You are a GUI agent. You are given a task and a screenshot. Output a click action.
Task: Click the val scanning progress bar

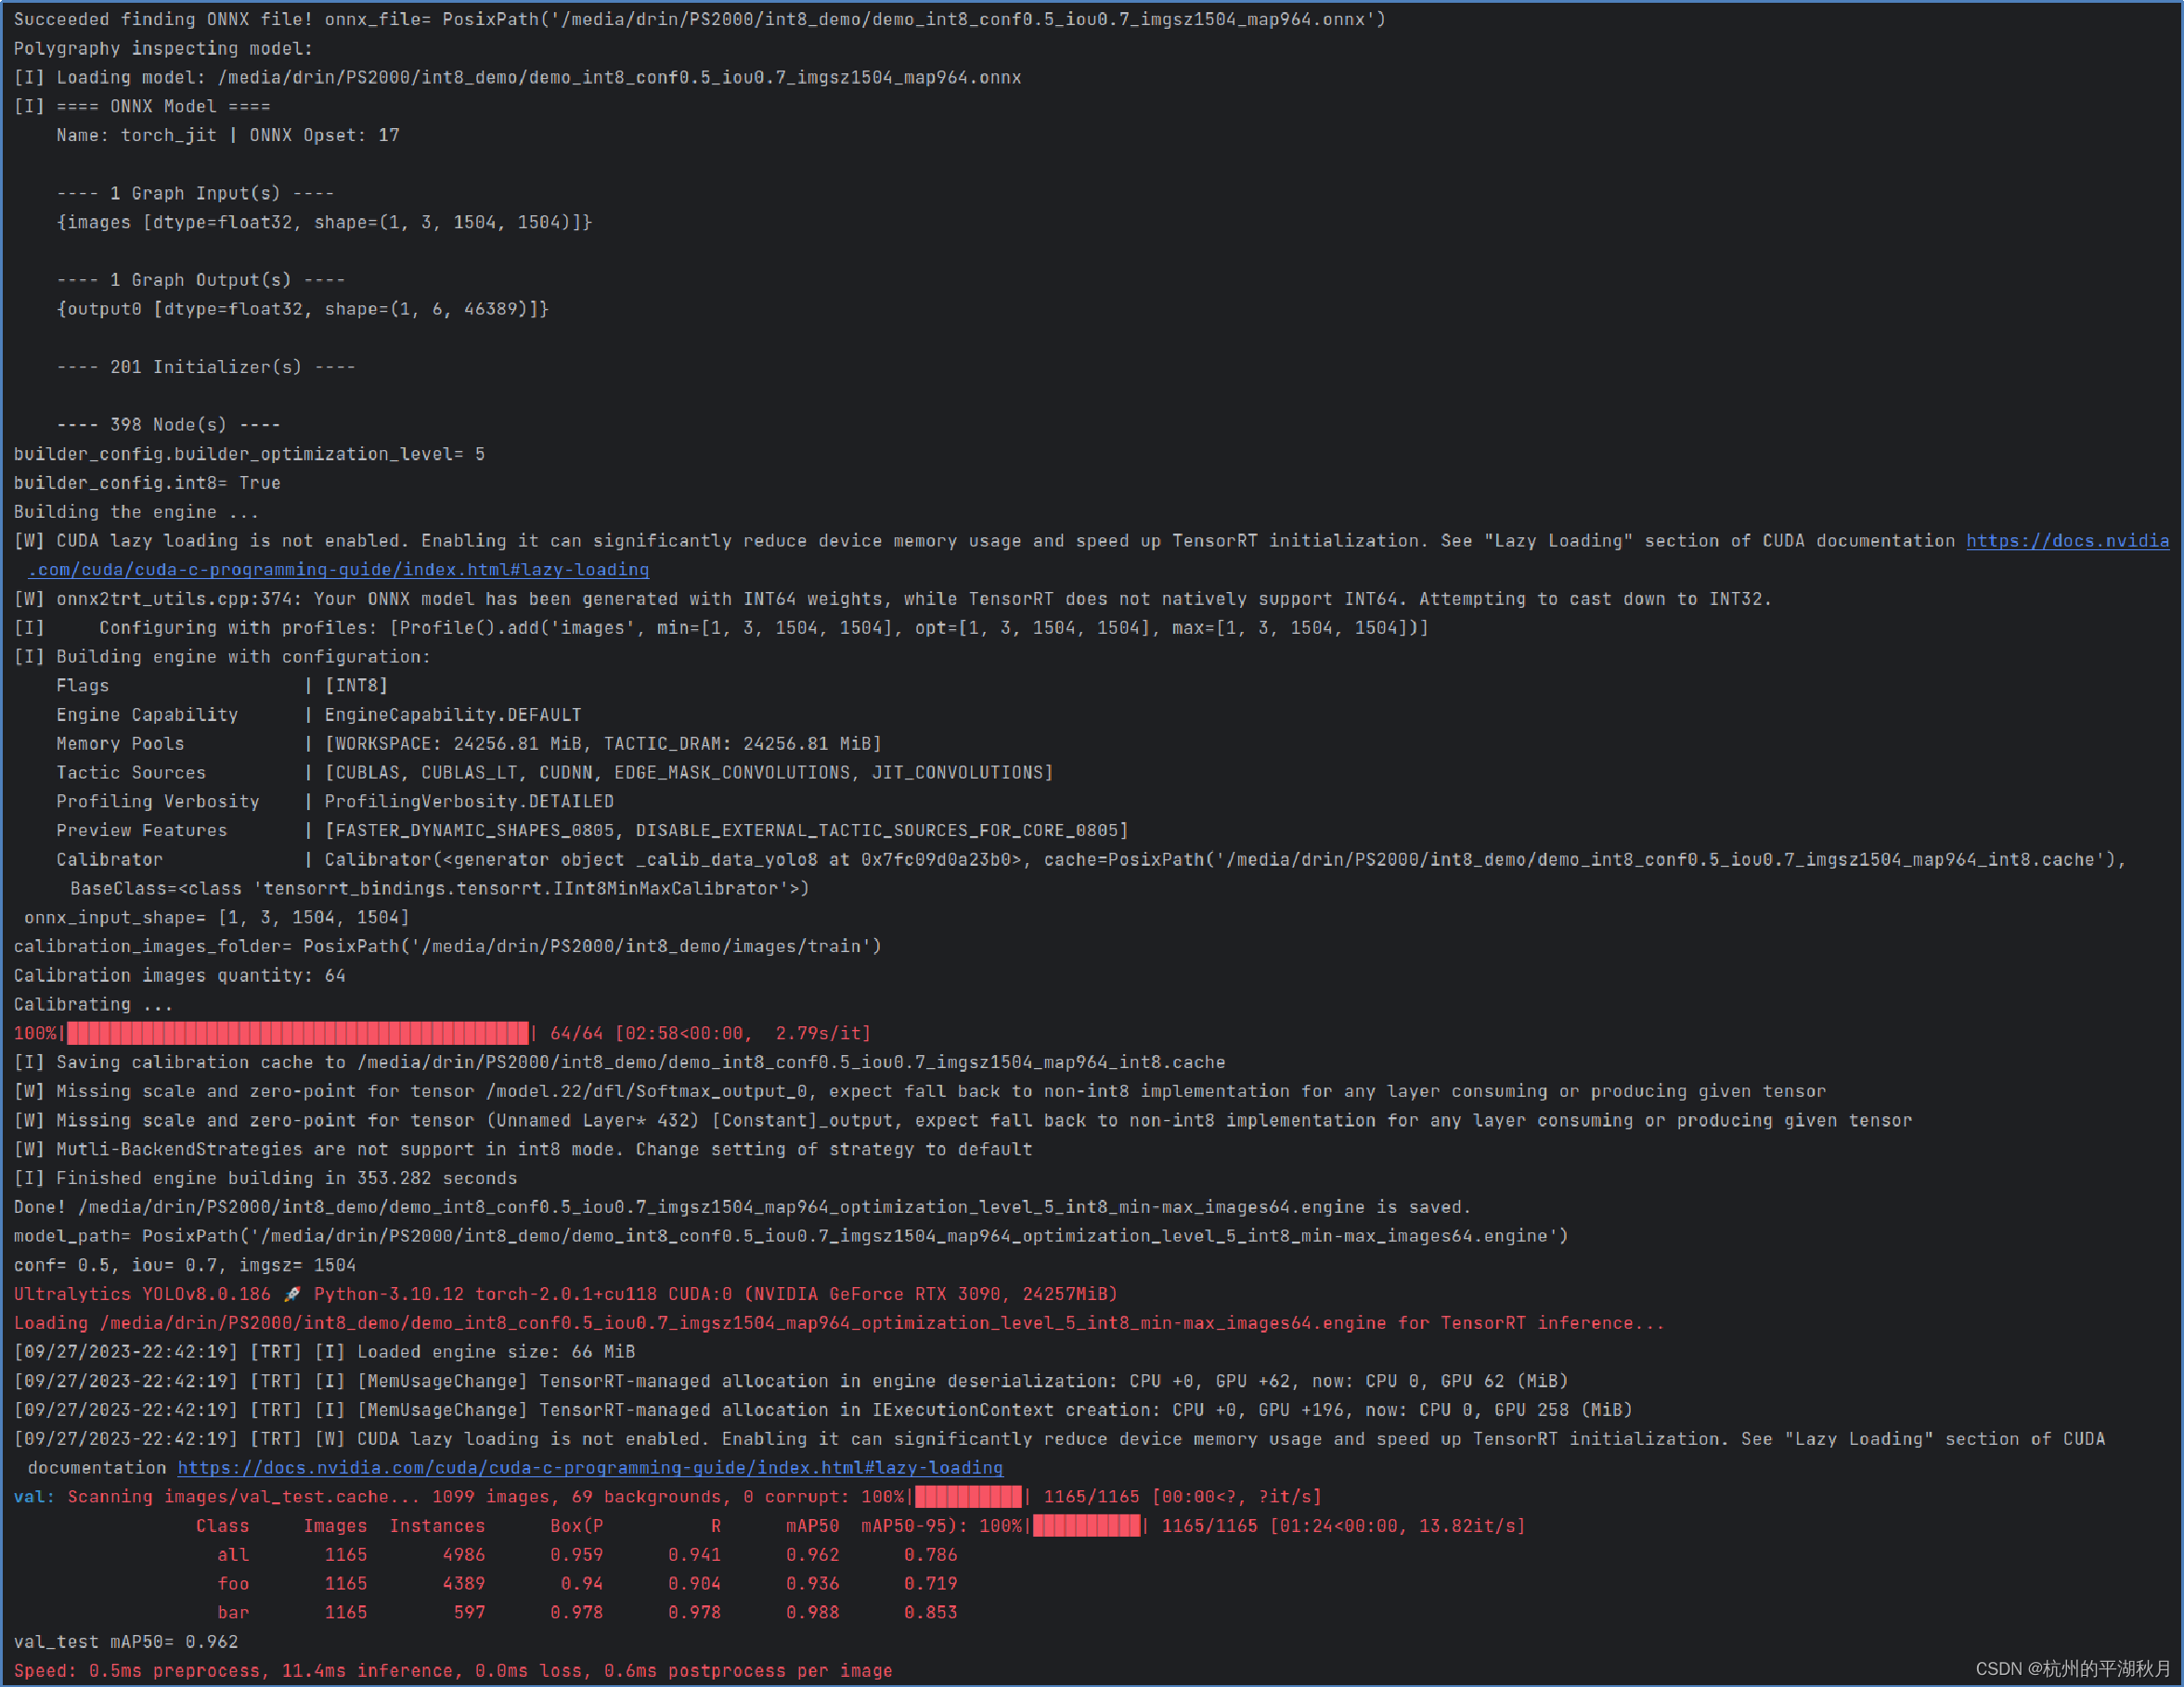(968, 1497)
